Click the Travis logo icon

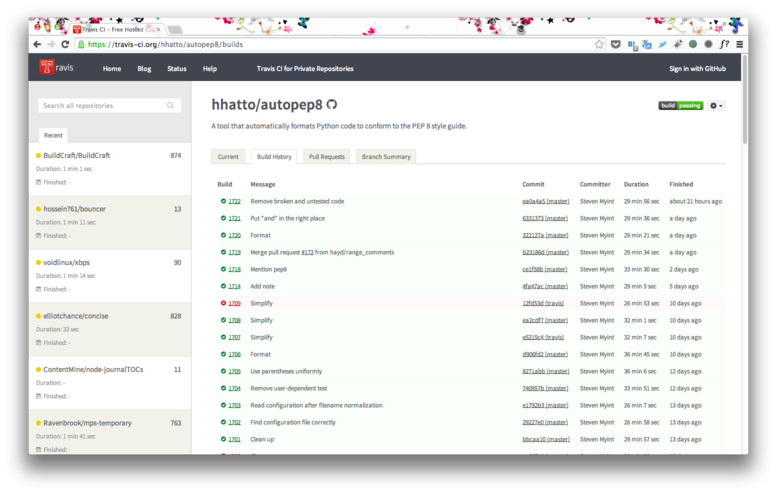[x=47, y=67]
